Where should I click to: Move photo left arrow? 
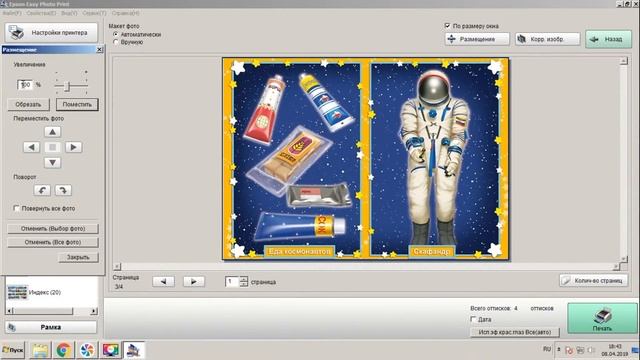tap(31, 147)
